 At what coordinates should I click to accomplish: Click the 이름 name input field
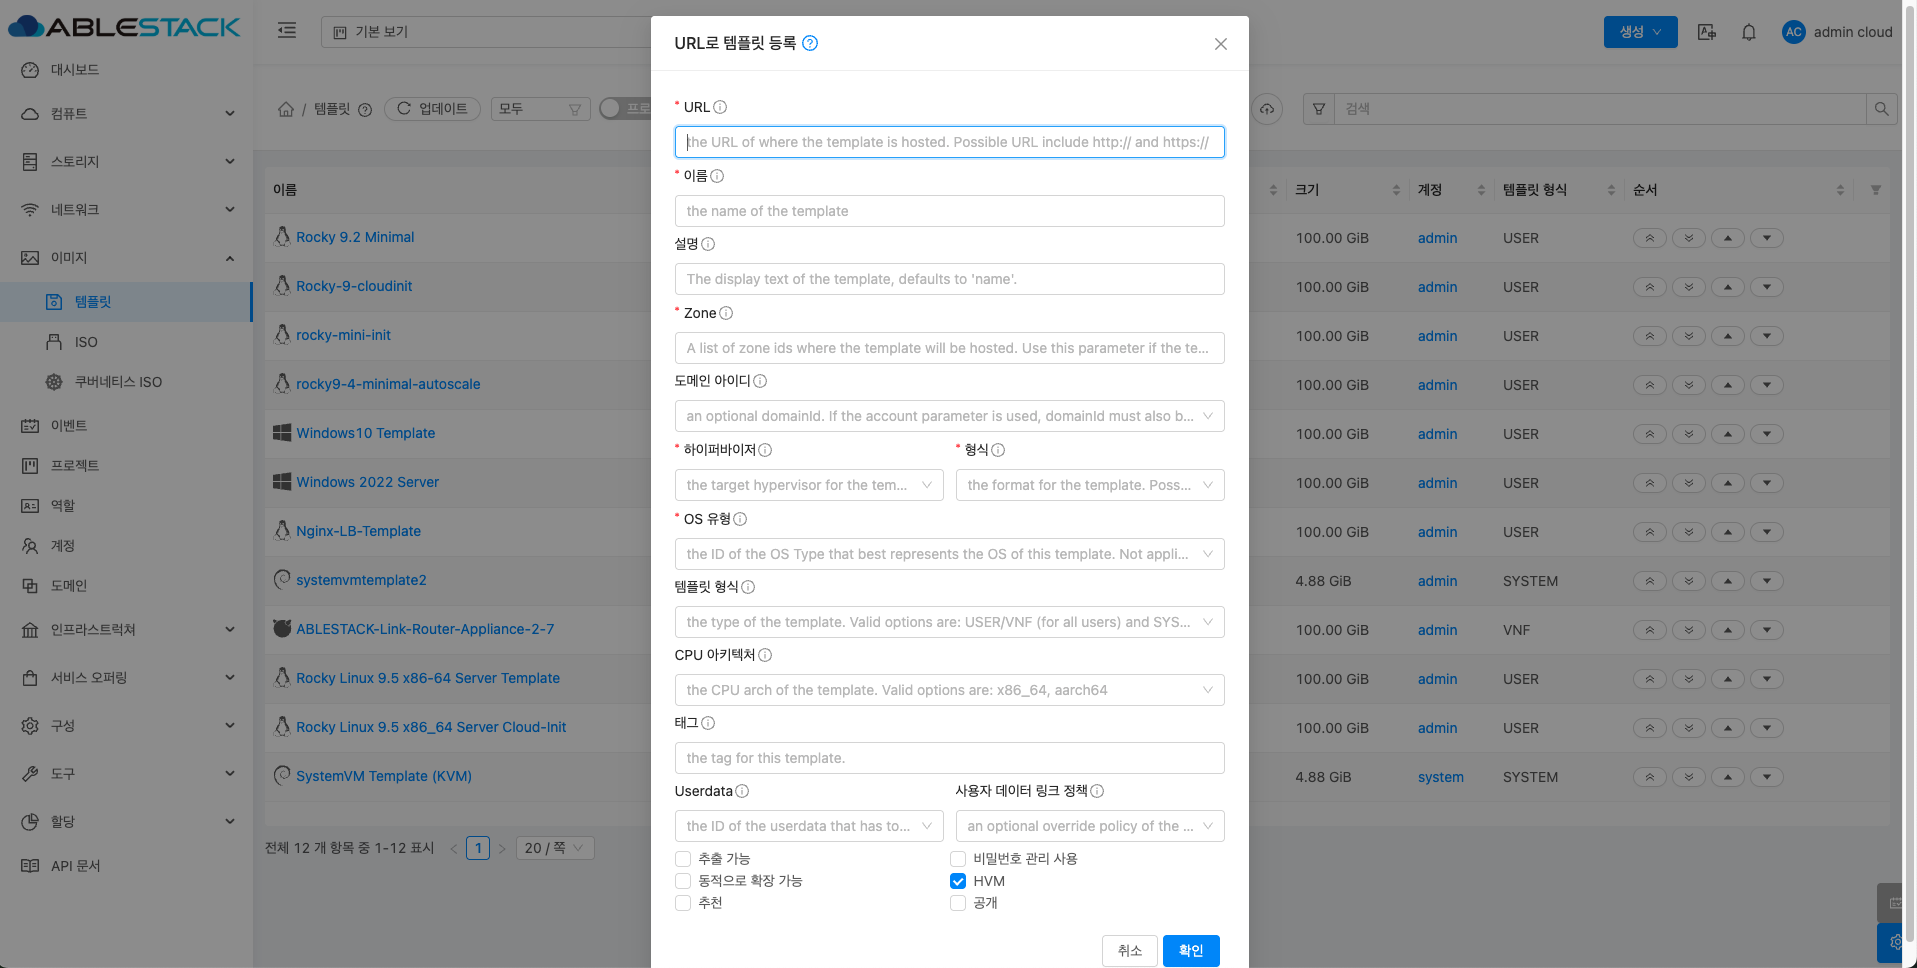click(950, 211)
